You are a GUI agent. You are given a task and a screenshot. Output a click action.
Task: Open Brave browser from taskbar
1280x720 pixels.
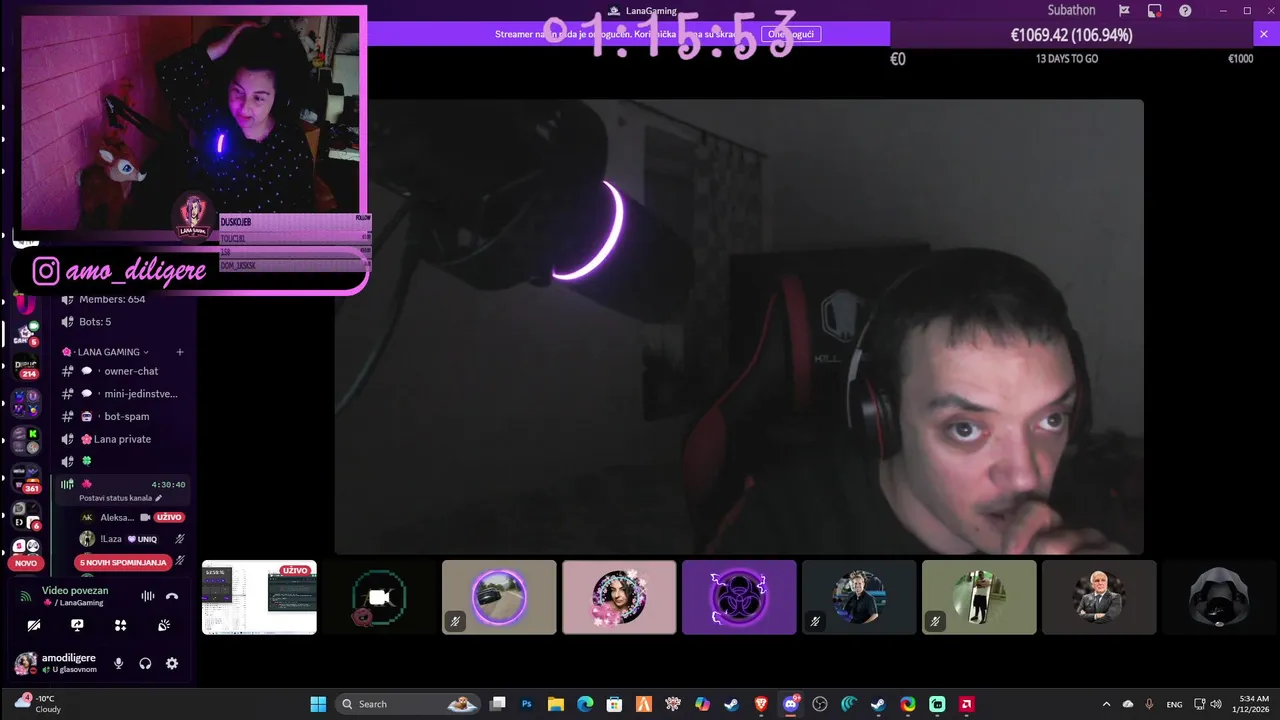point(761,704)
